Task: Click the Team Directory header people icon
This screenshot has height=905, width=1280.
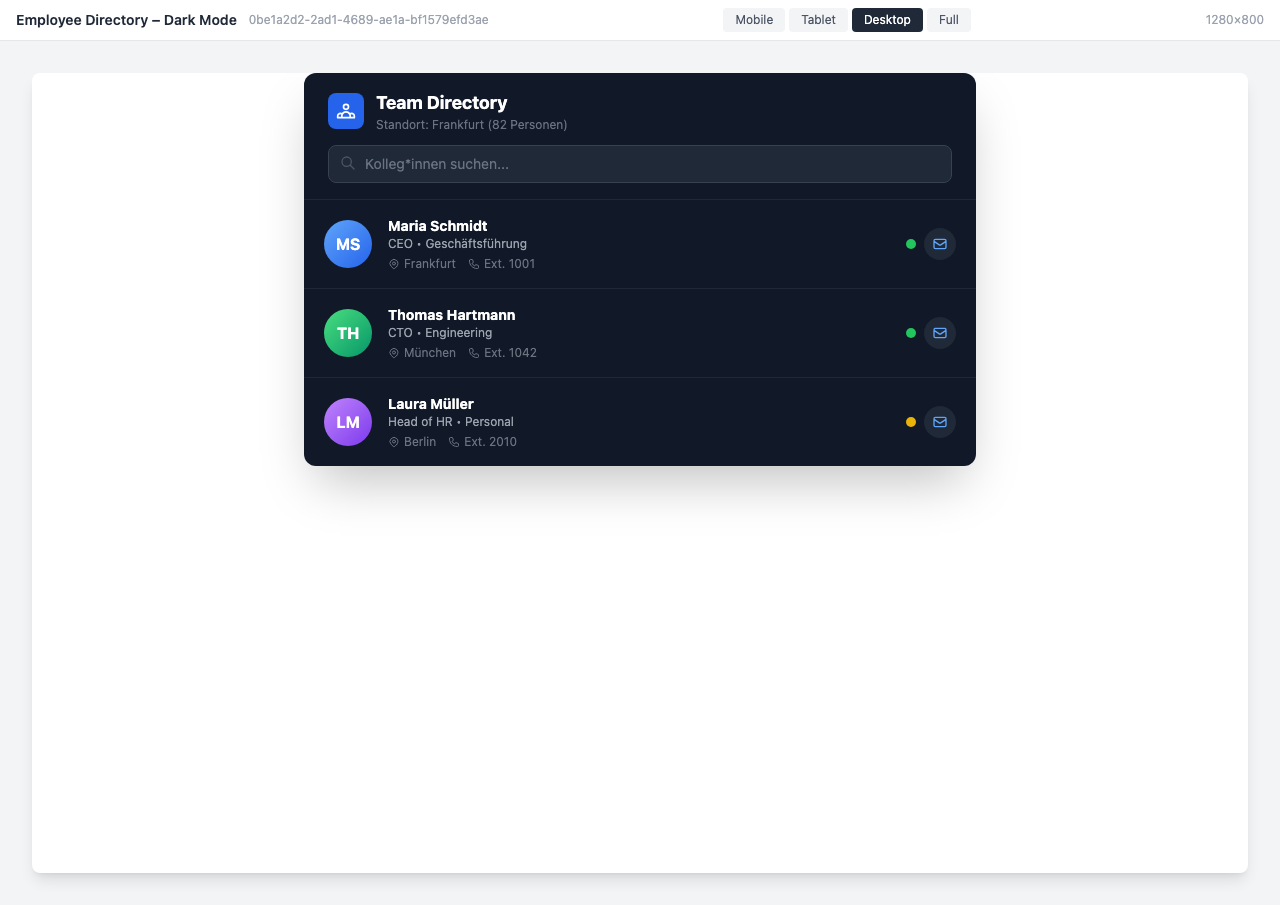Action: (345, 110)
